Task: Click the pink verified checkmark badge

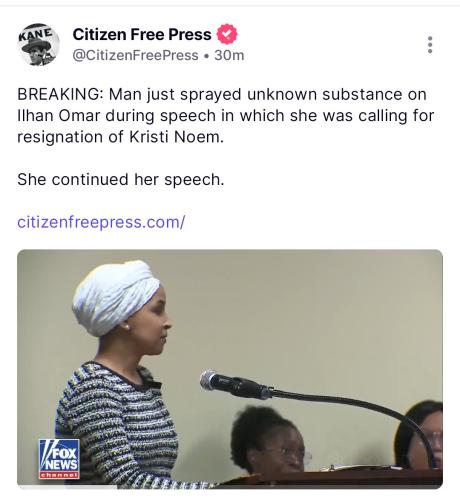Action: [x=227, y=34]
